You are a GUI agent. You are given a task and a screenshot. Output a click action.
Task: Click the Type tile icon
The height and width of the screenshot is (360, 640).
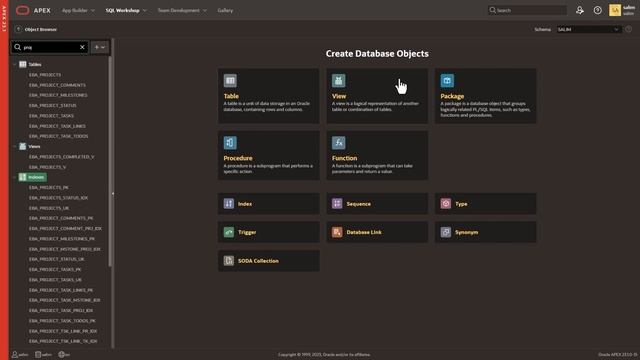tap(446, 203)
